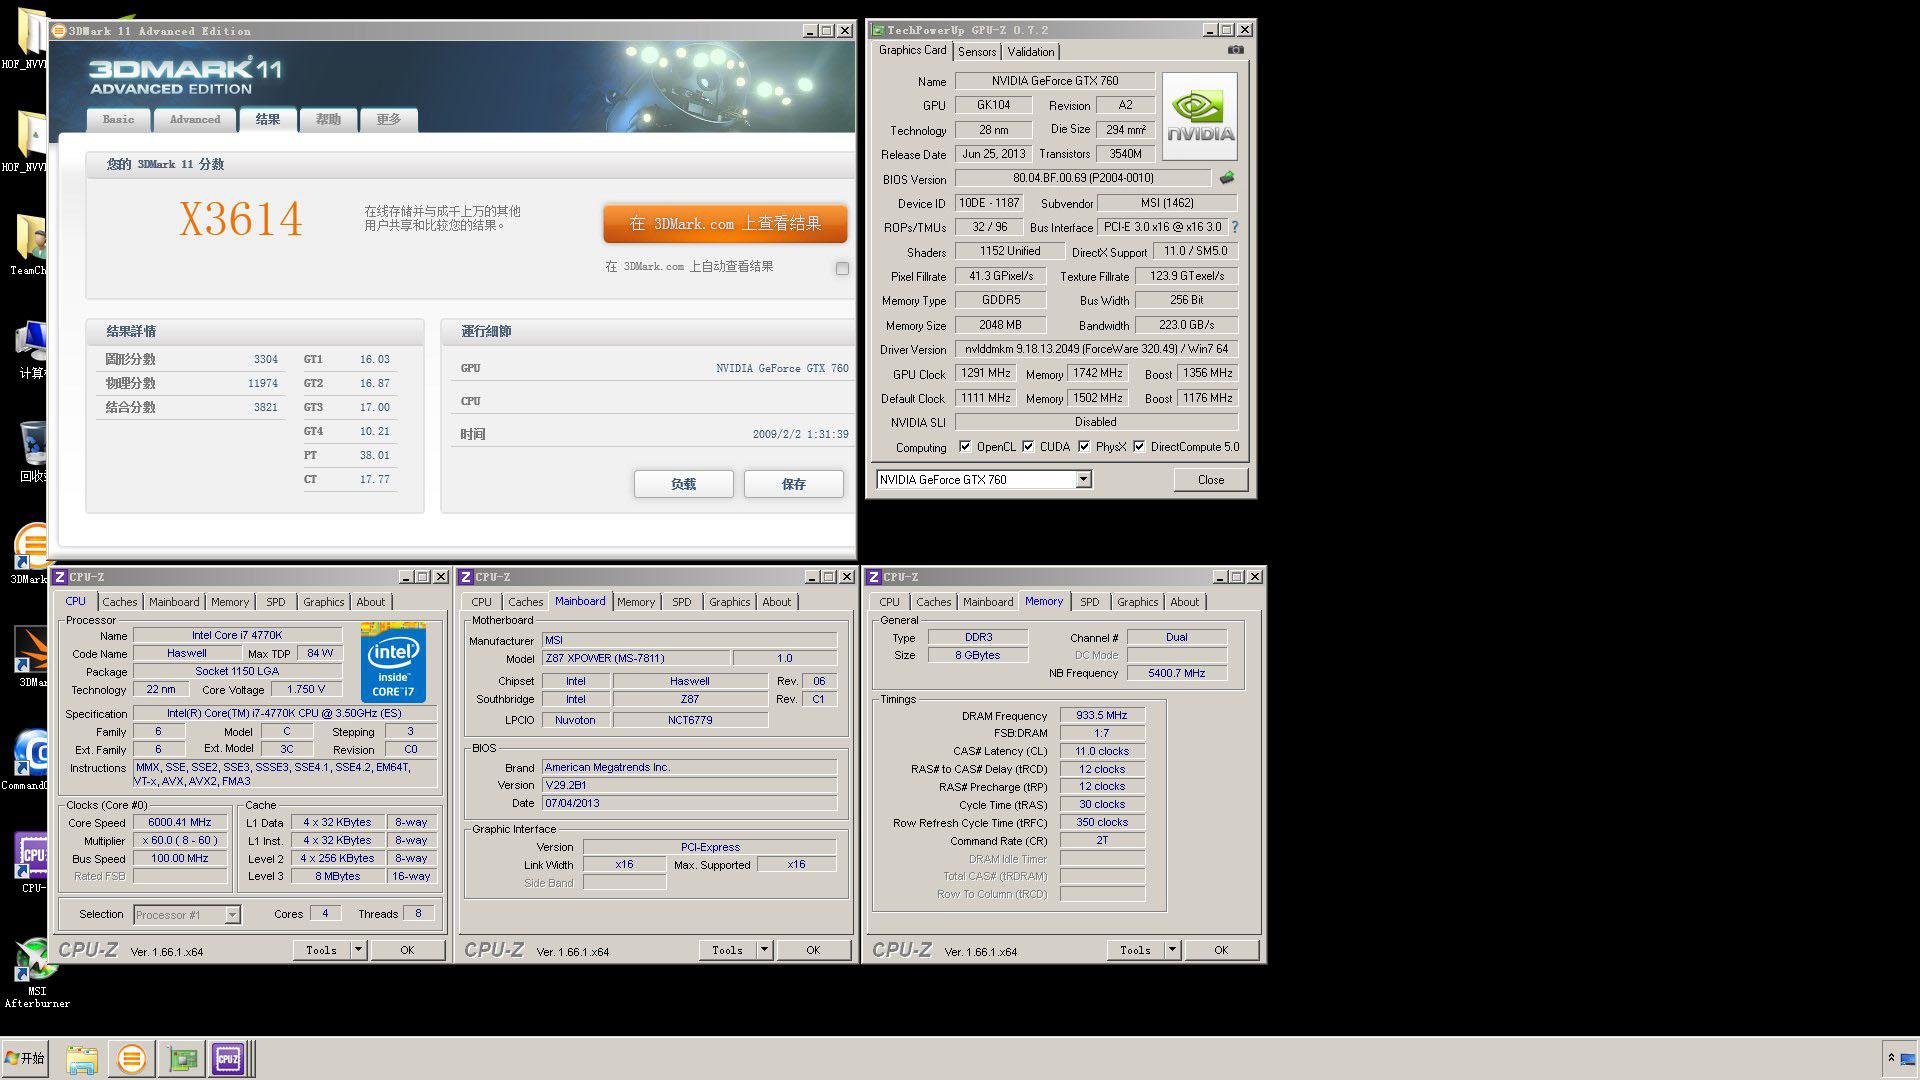Click the orange view results on 3DMark.com button
Viewport: 1920px width, 1080px height.
tap(725, 224)
